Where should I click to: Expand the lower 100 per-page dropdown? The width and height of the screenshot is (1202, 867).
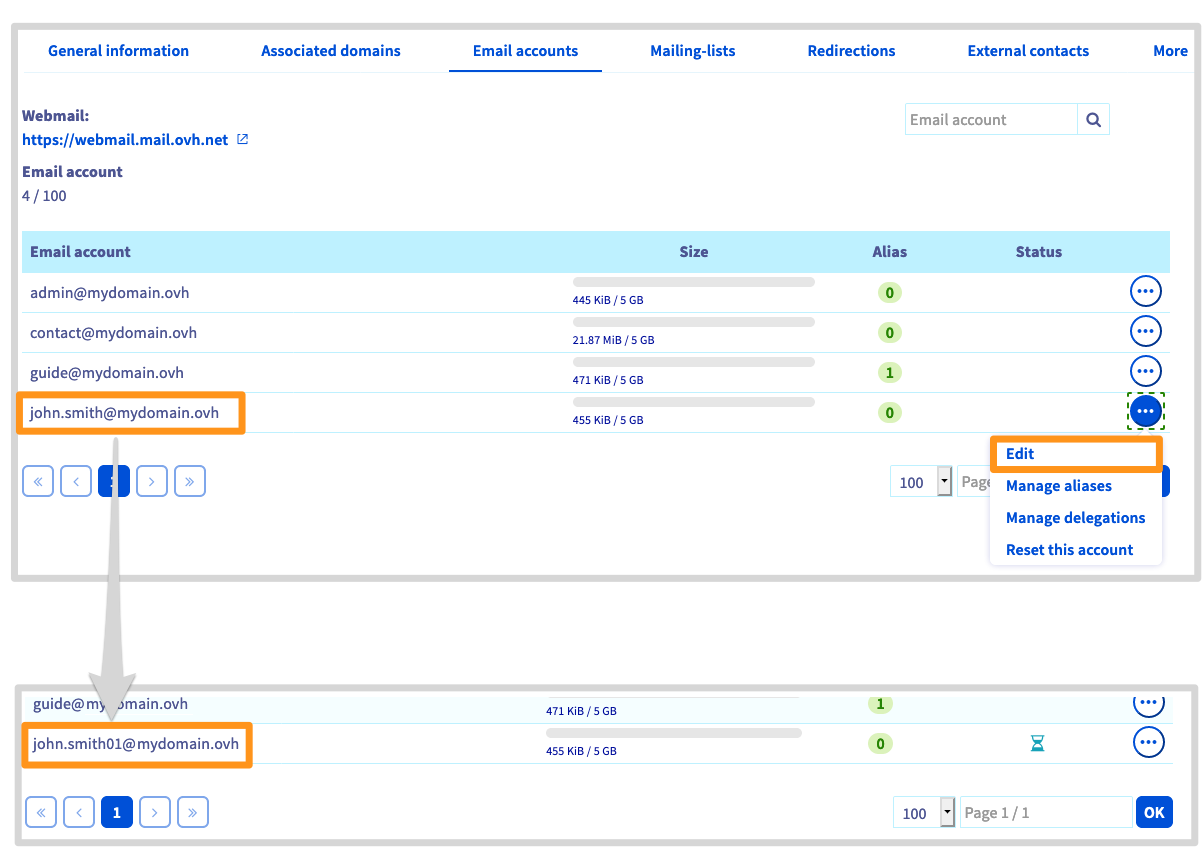tap(947, 813)
